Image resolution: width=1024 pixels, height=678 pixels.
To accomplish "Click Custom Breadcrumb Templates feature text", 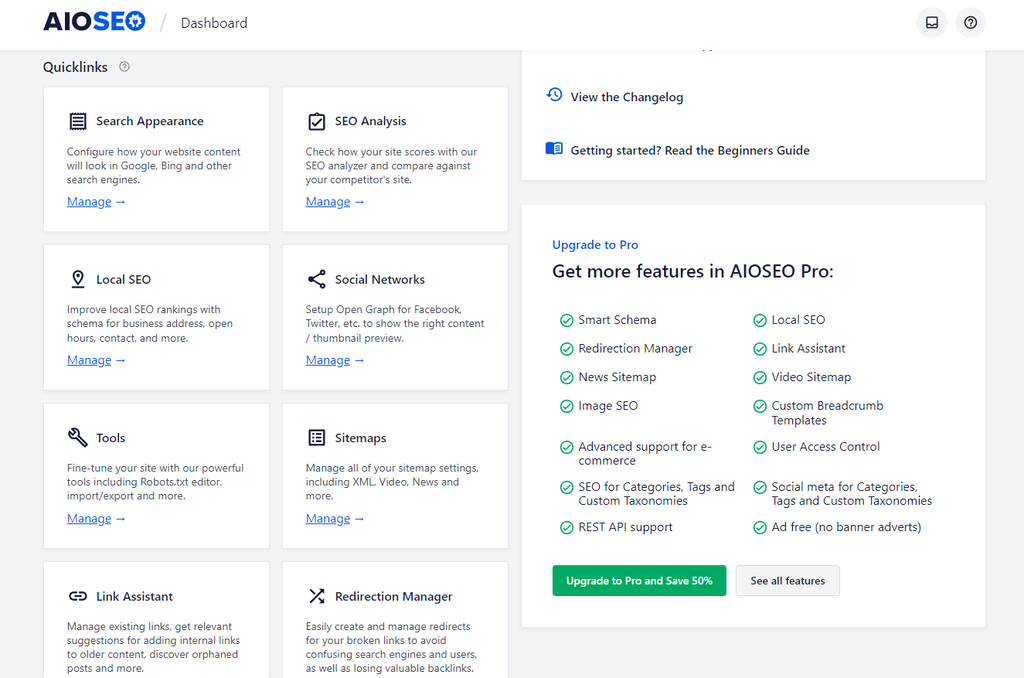I will (827, 413).
